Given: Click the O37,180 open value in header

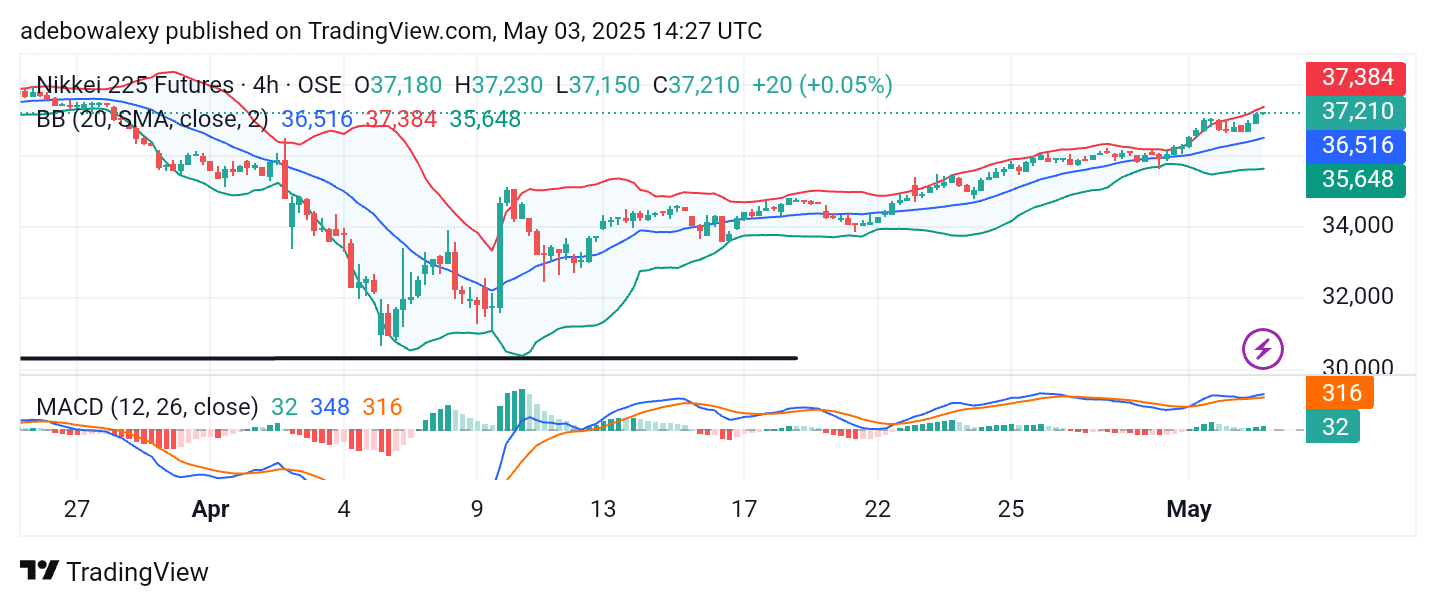Looking at the screenshot, I should 398,85.
